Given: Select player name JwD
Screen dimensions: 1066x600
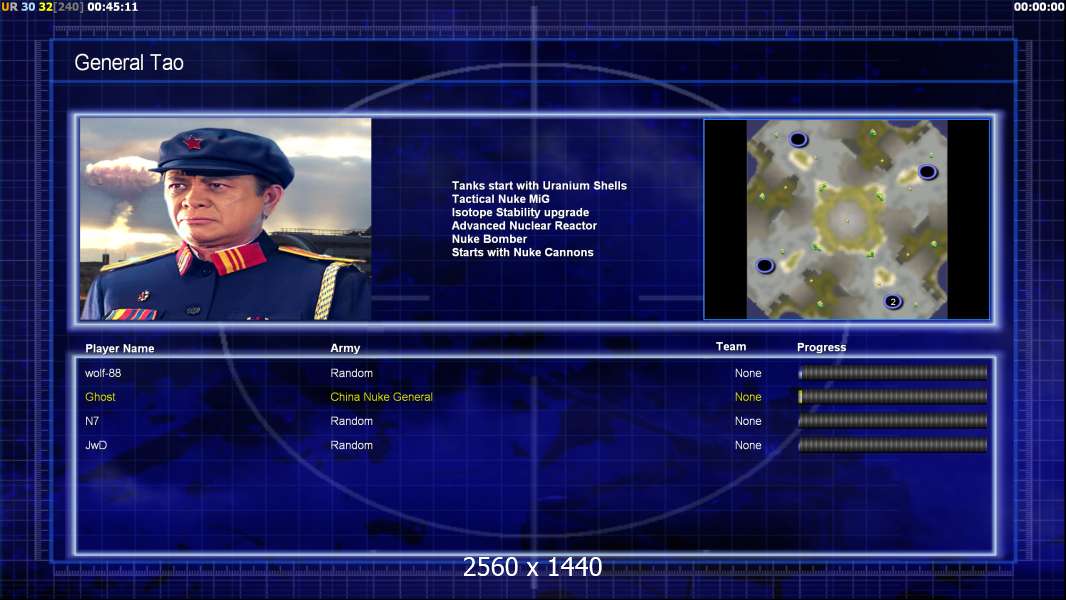Looking at the screenshot, I should pos(96,445).
